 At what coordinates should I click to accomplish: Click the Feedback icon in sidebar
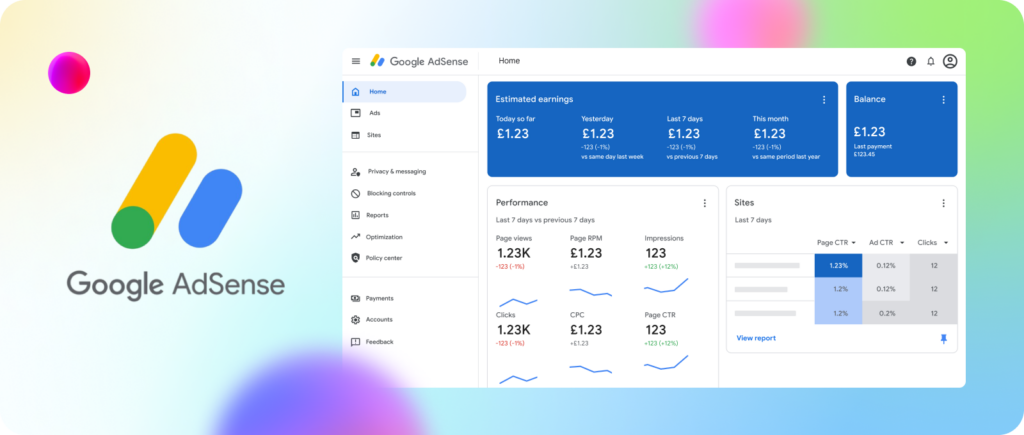355,342
